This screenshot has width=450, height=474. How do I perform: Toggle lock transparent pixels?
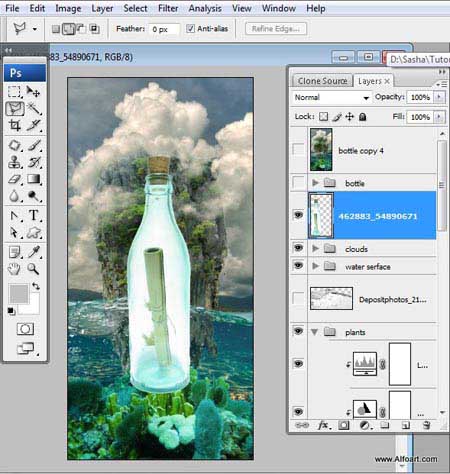pos(323,116)
